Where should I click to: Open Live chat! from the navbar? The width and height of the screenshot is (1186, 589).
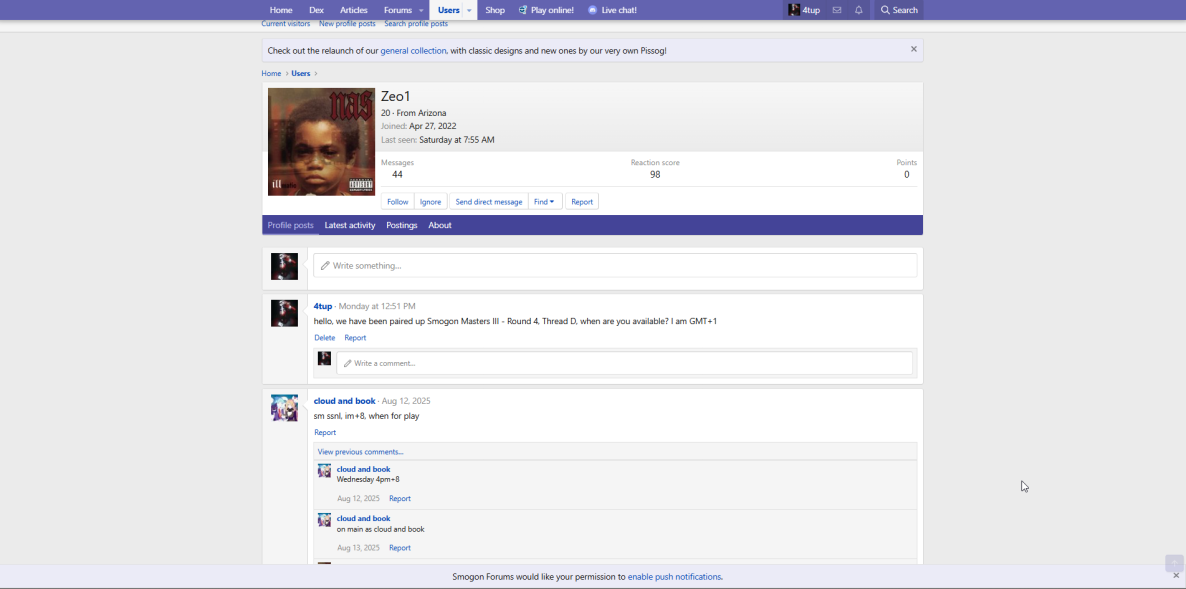[612, 10]
